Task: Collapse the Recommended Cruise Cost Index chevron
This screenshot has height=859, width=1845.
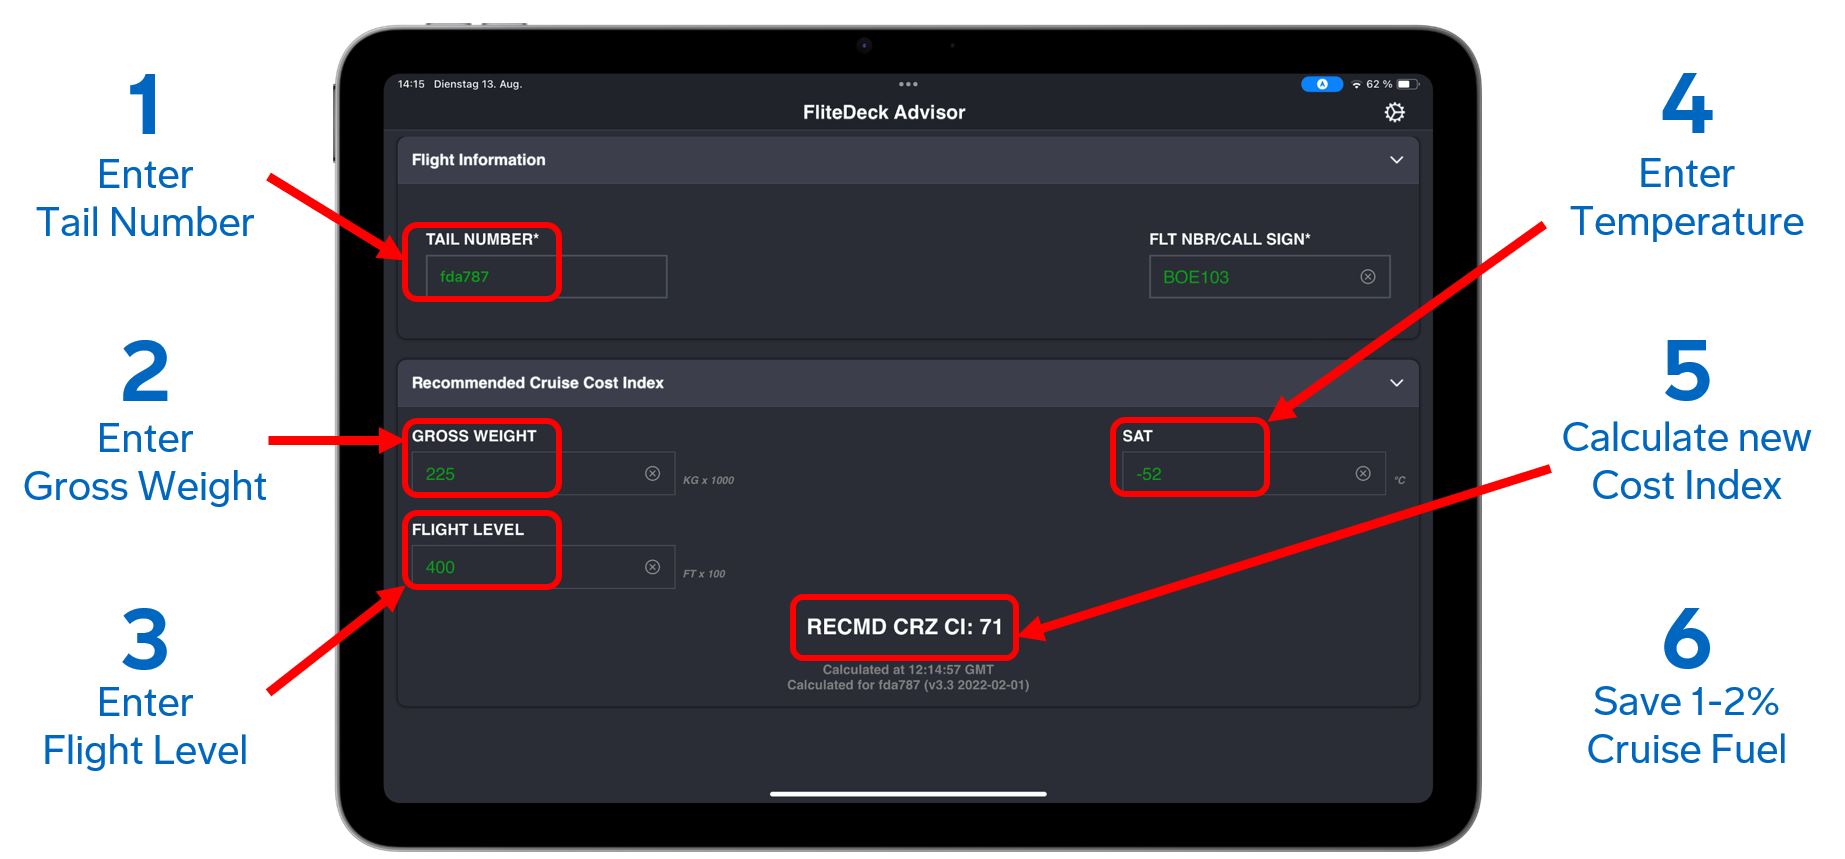Action: pyautogui.click(x=1396, y=383)
